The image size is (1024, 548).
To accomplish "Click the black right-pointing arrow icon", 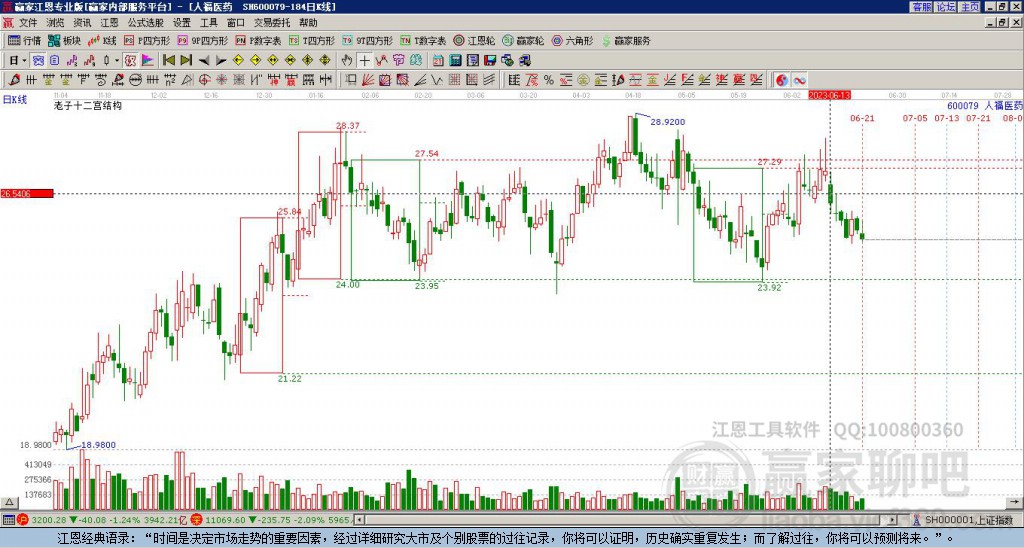I will (221, 60).
